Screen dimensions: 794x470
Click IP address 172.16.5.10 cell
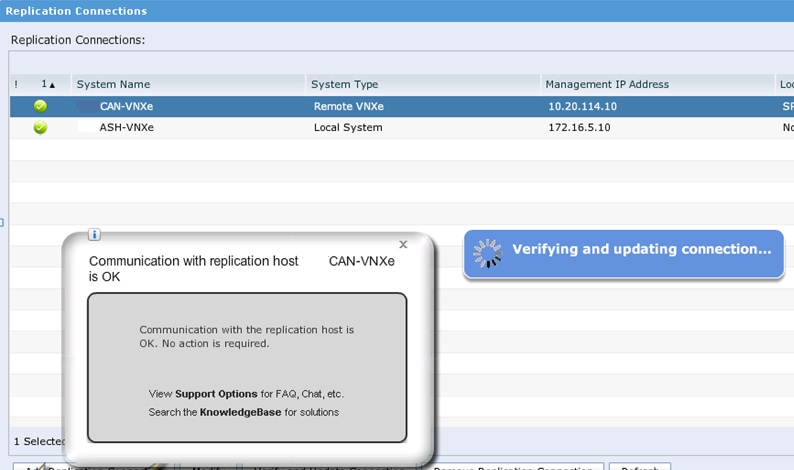579,128
